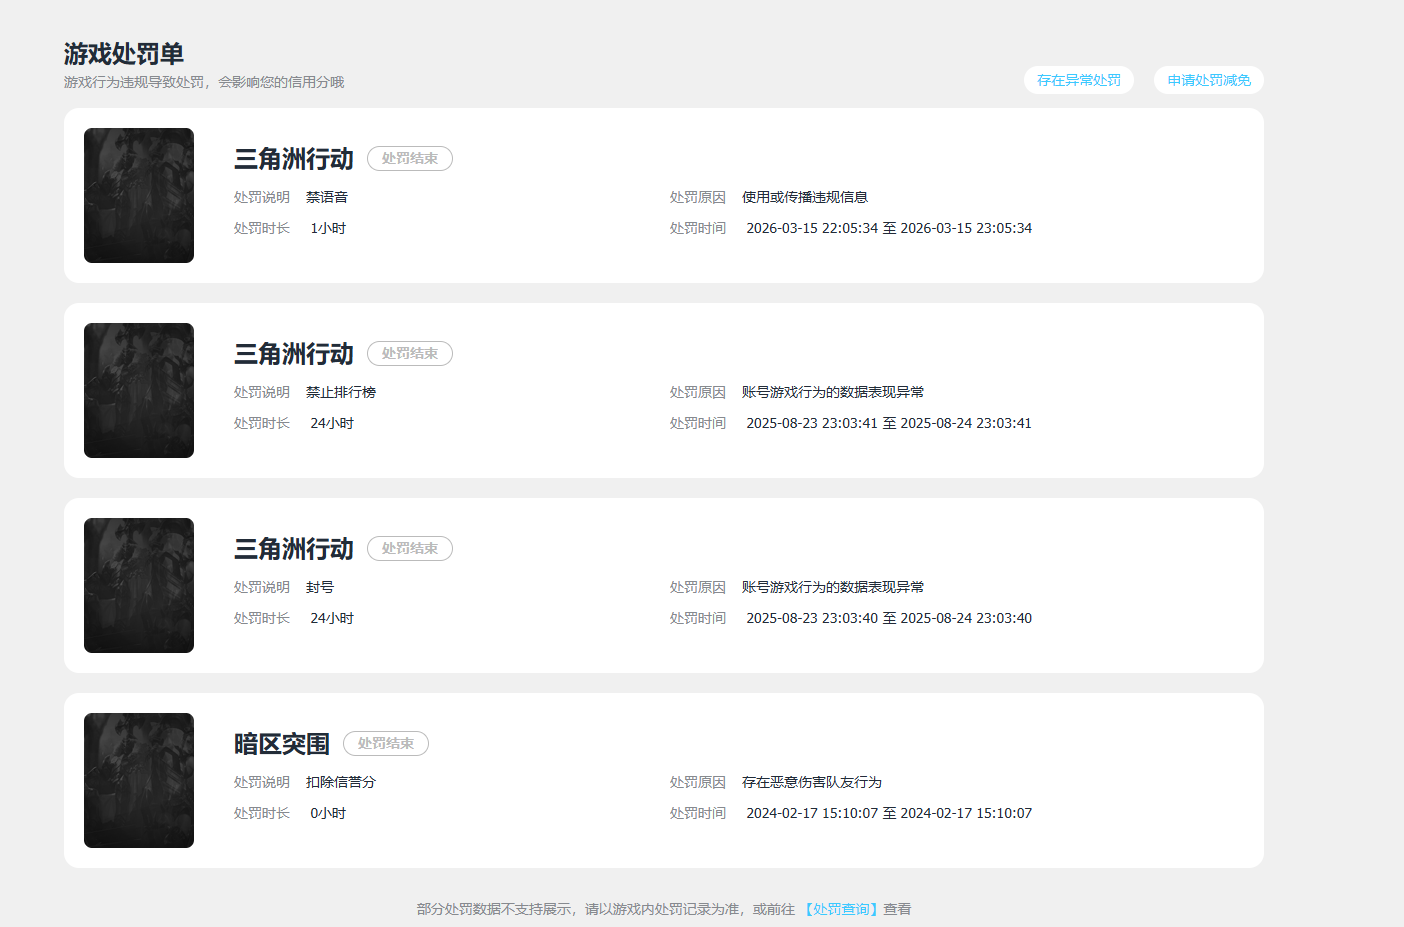Select the reason 使用或传播违规信息
Viewport: 1404px width, 927px height.
pos(805,197)
